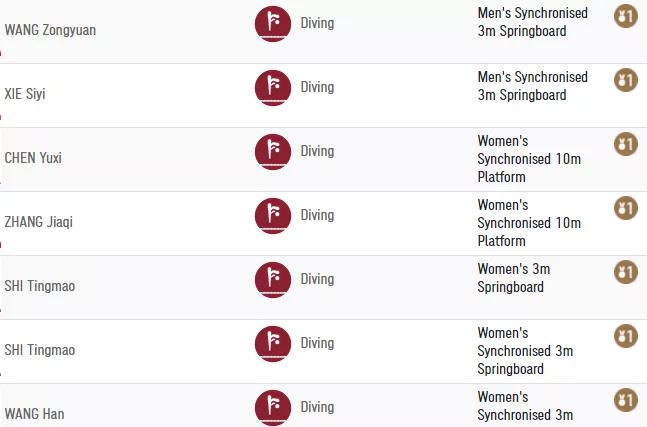Open athlete WANG Zongyuan's name link

pos(50,30)
